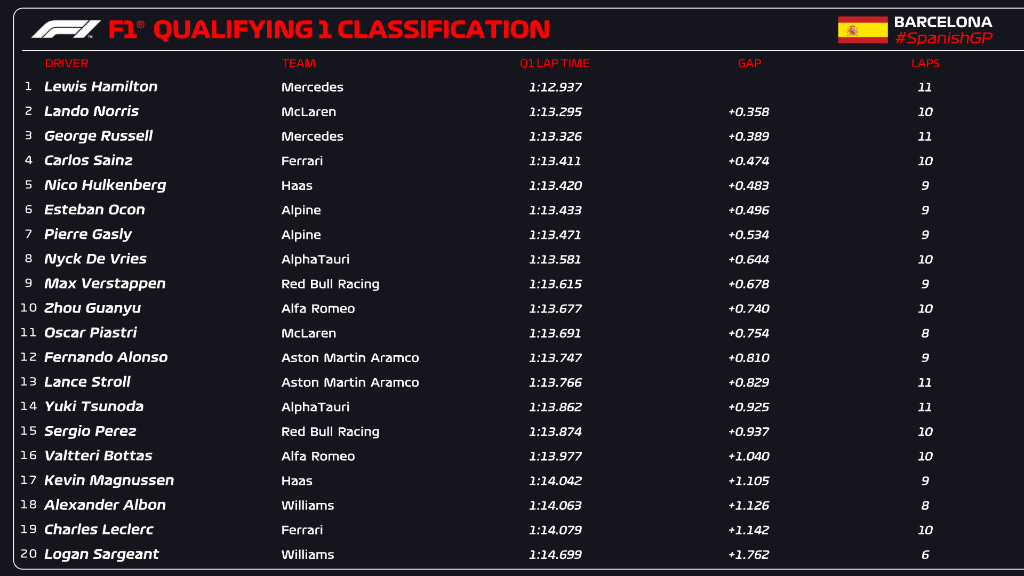Select the TEAM column header
Viewport: 1024px width, 576px height.
(x=298, y=63)
